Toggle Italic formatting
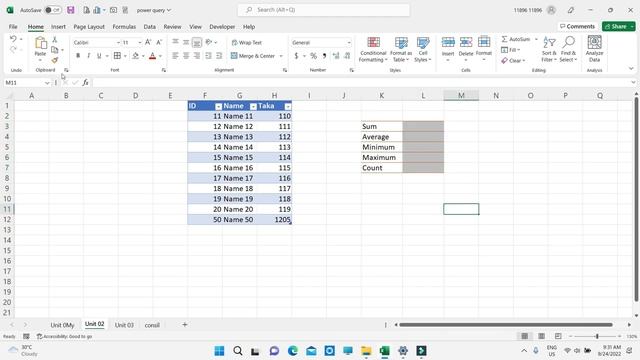This screenshot has width=640, height=360. pyautogui.click(x=89, y=56)
